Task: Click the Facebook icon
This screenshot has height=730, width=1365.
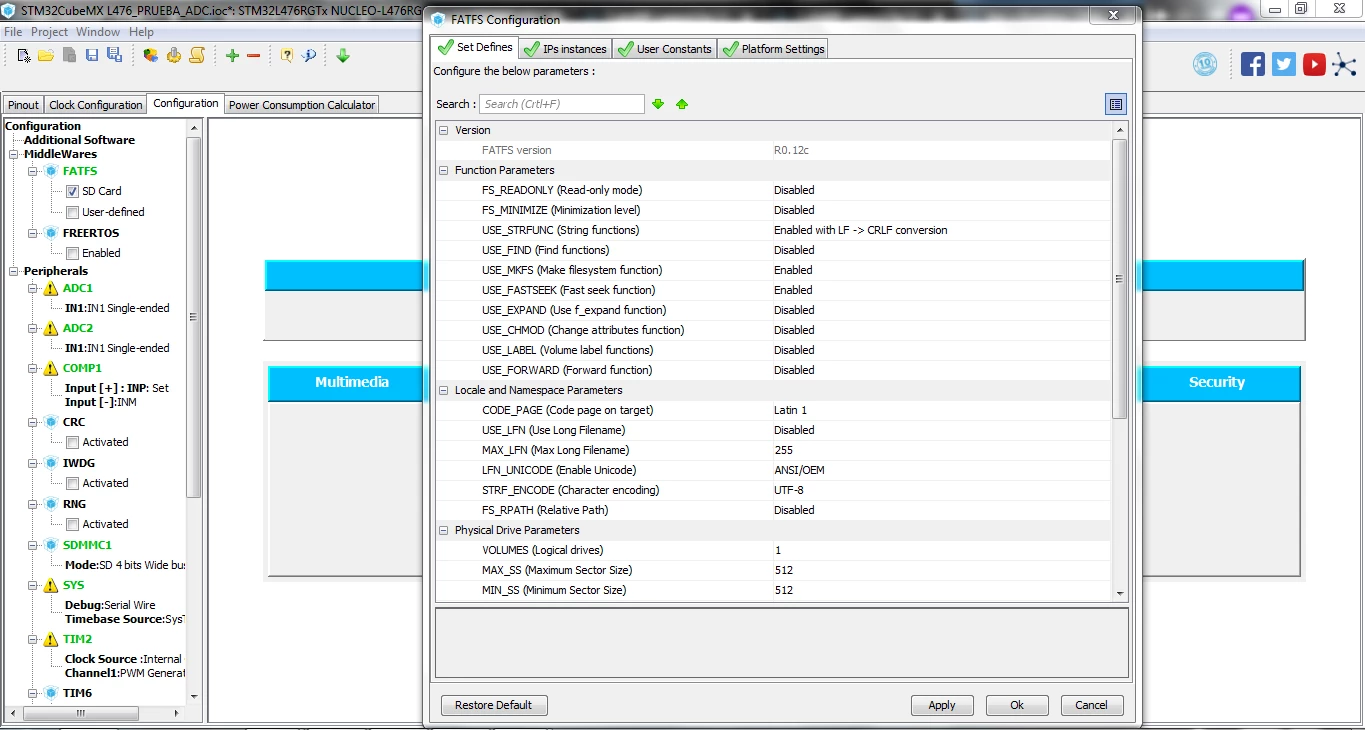Action: point(1253,64)
